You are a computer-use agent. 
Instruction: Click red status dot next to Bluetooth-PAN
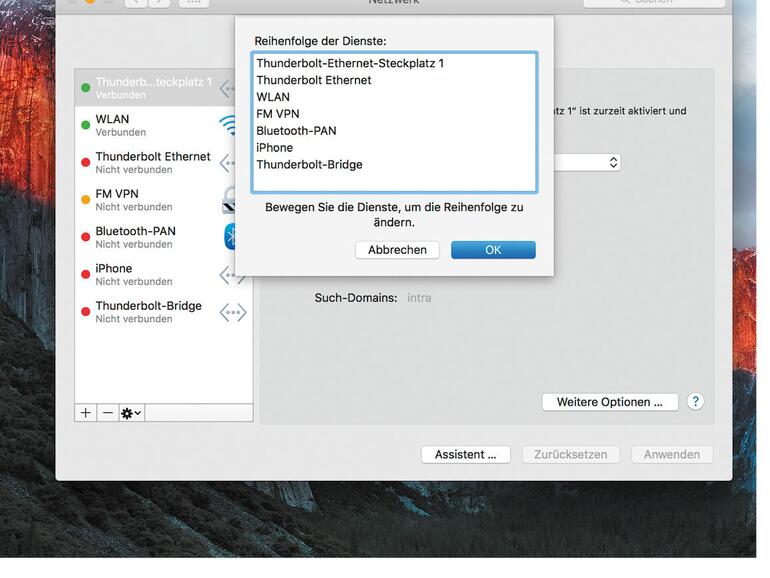point(85,237)
